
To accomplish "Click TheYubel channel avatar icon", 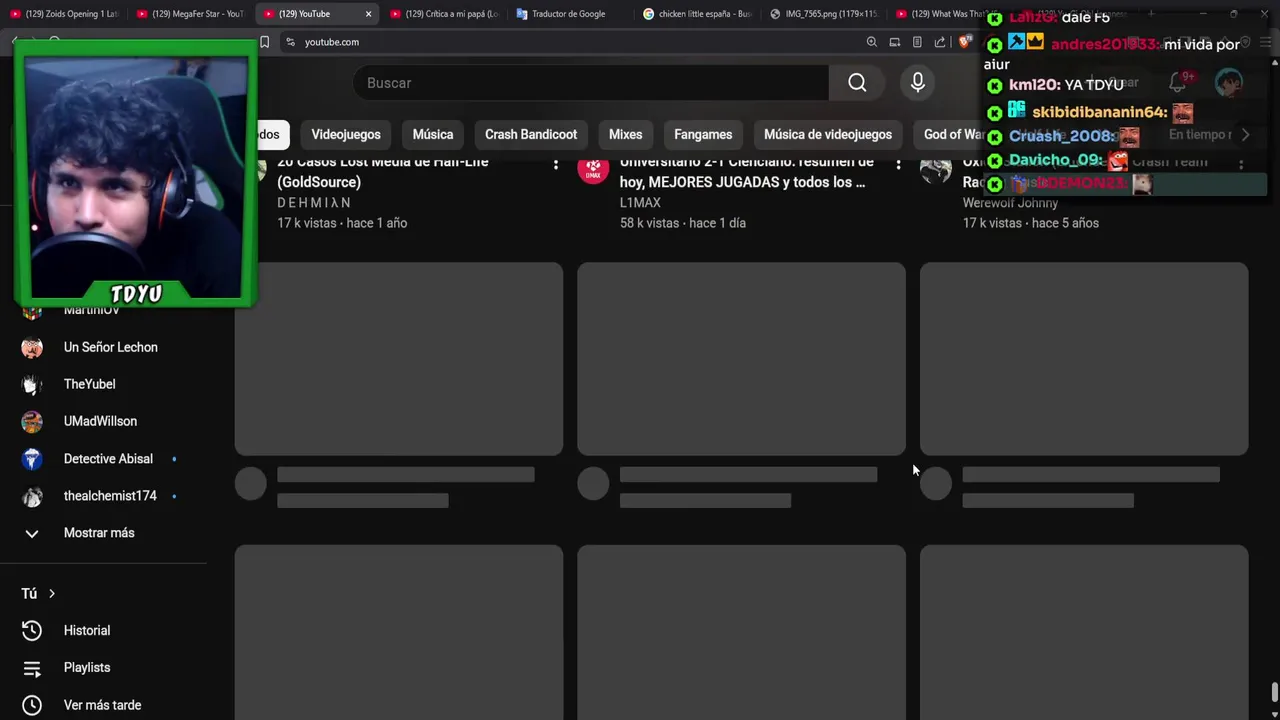I will [x=32, y=384].
